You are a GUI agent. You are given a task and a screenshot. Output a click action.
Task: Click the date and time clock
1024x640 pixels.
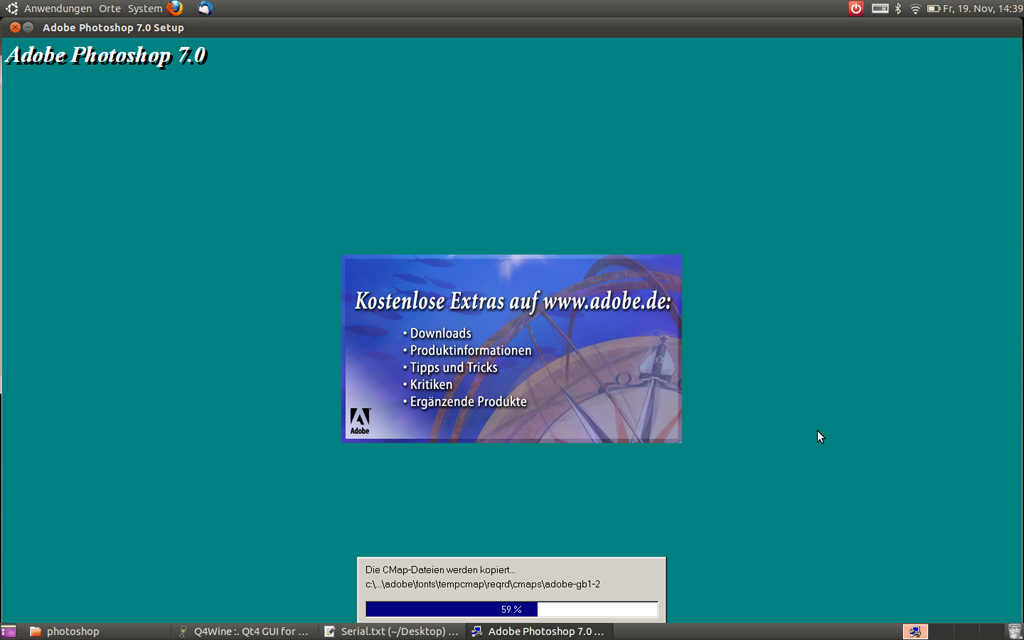tap(981, 8)
